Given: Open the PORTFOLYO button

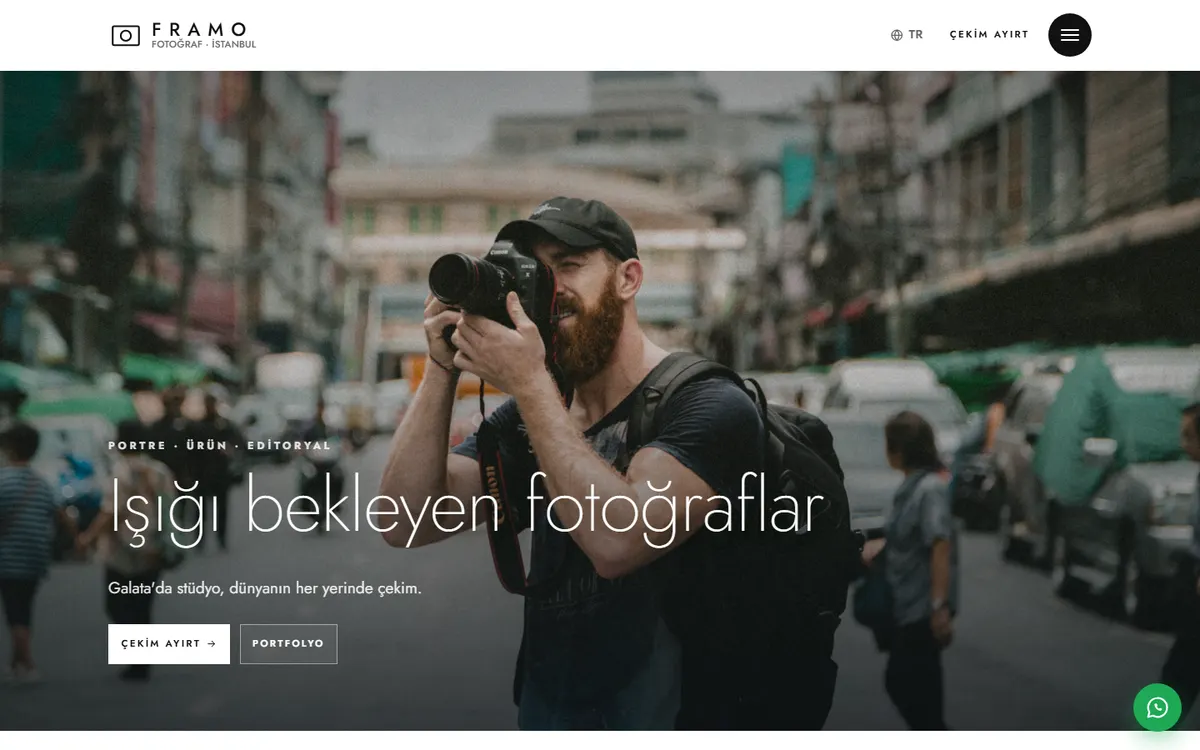Looking at the screenshot, I should pyautogui.click(x=288, y=644).
